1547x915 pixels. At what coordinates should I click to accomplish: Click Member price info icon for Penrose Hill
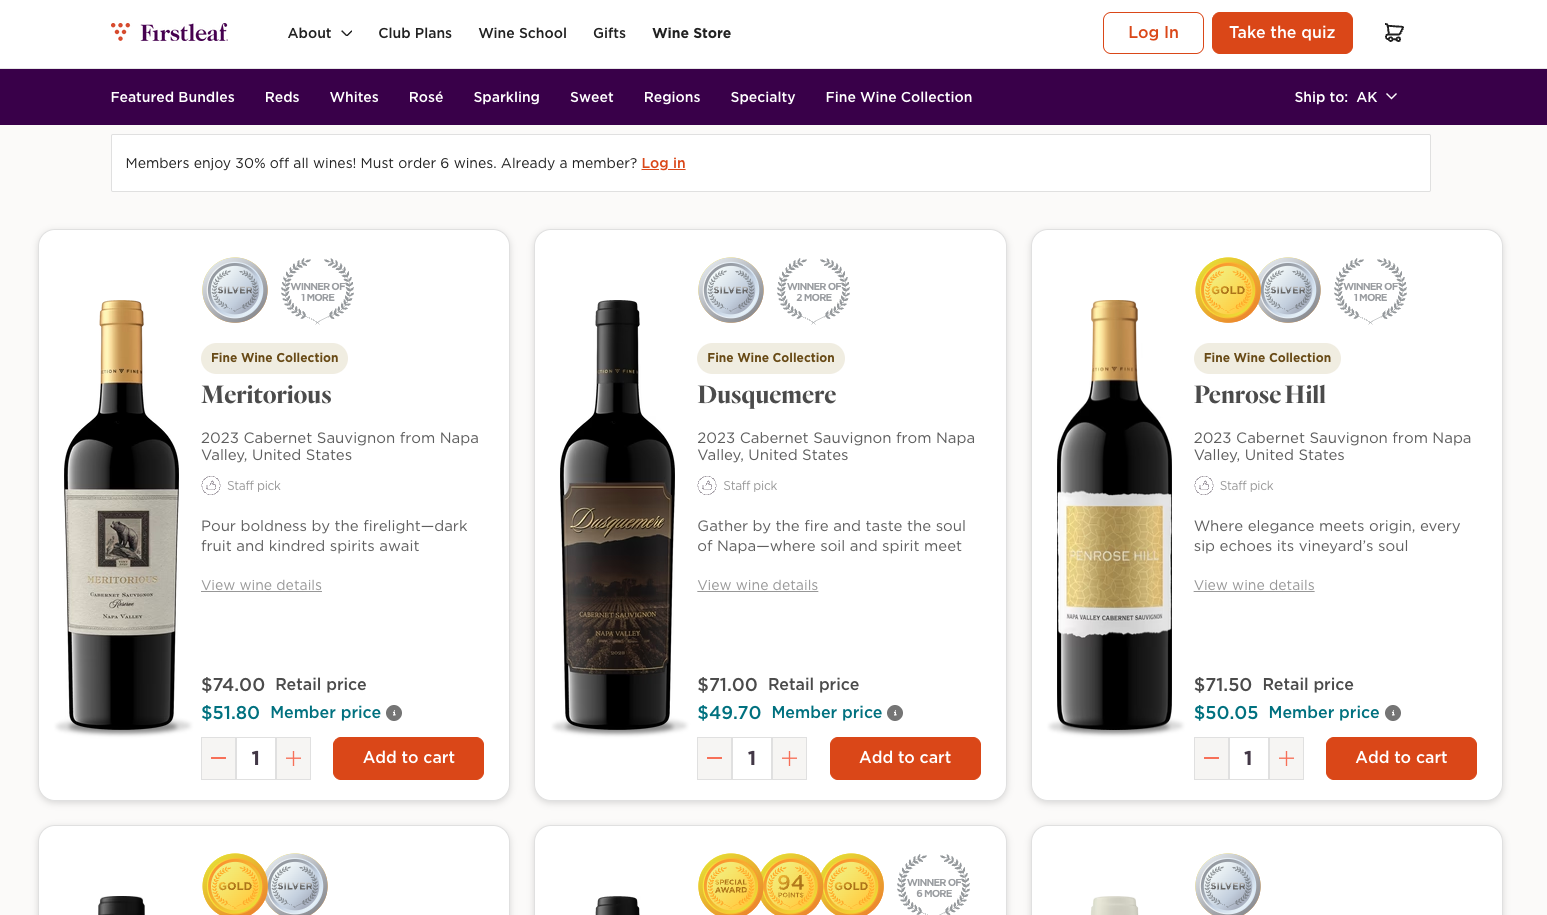[x=1393, y=713]
